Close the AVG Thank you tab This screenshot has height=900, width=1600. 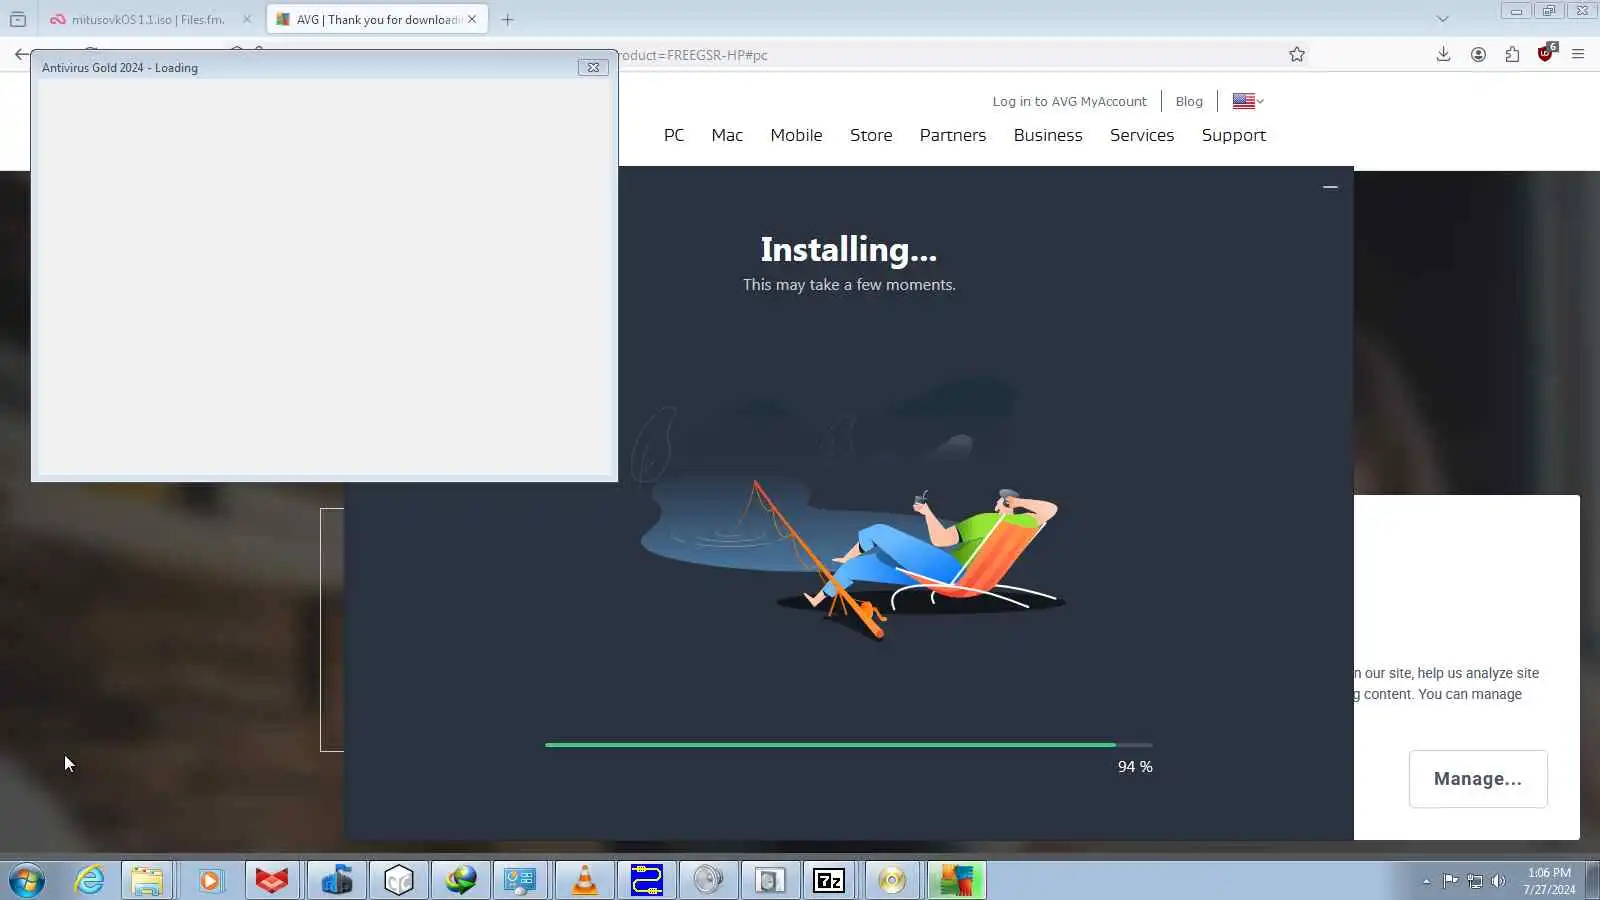tap(472, 19)
